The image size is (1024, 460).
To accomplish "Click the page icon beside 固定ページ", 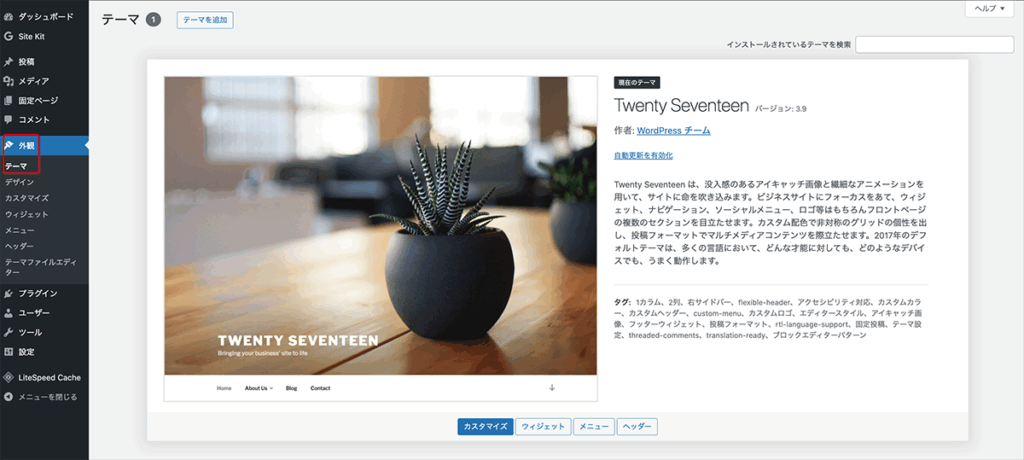I will click(x=9, y=100).
